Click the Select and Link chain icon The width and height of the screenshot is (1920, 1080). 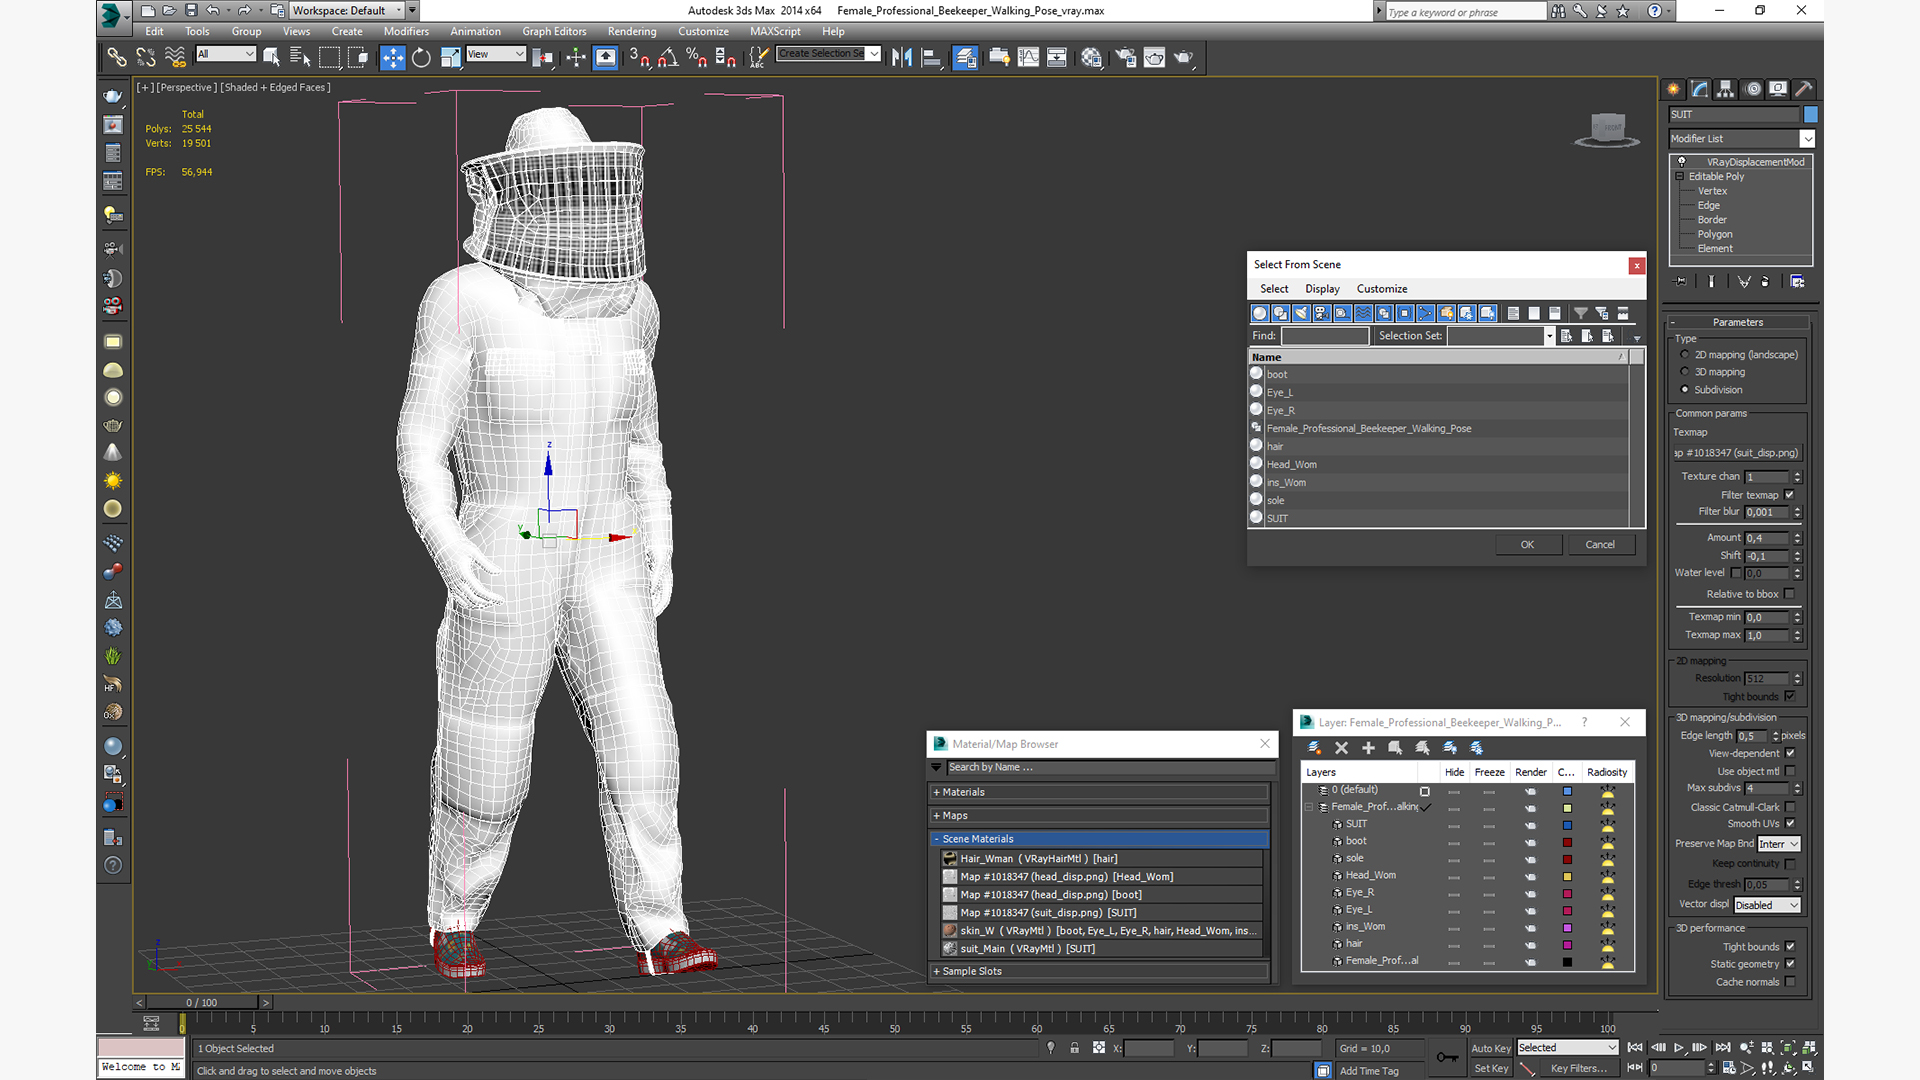coord(117,58)
